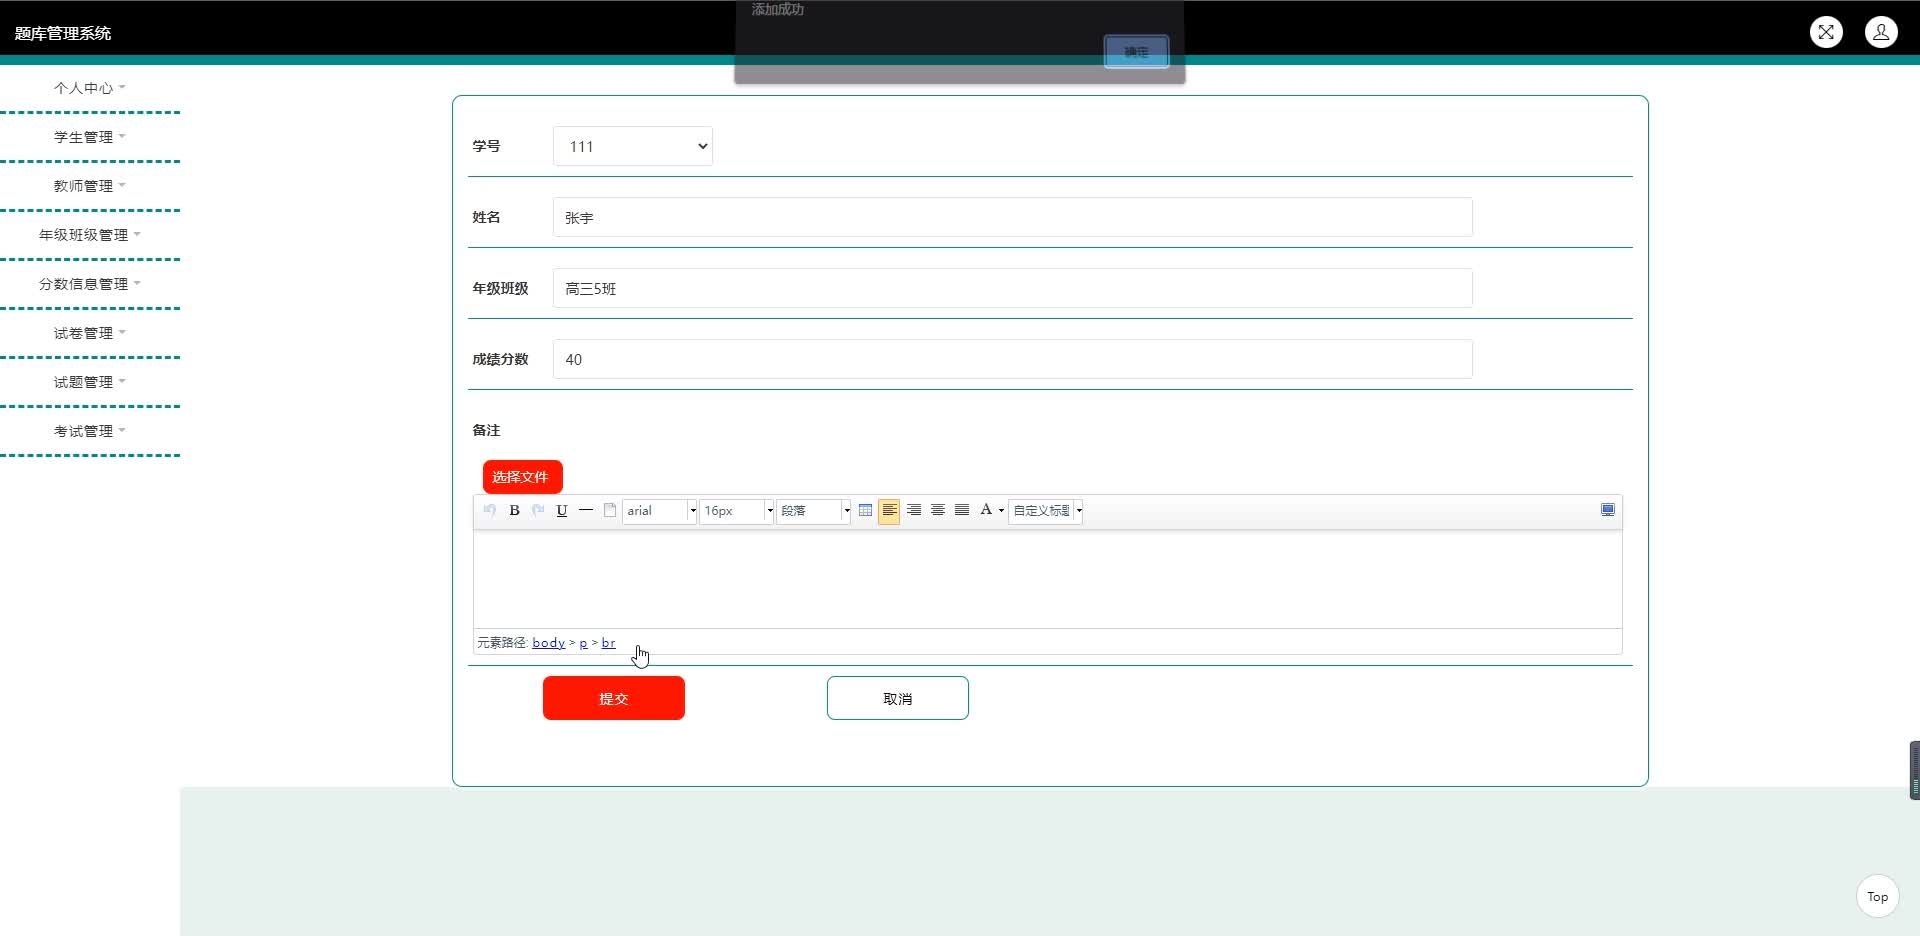1920x936 pixels.
Task: Toggle the highlighted left-align button
Action: pos(889,511)
